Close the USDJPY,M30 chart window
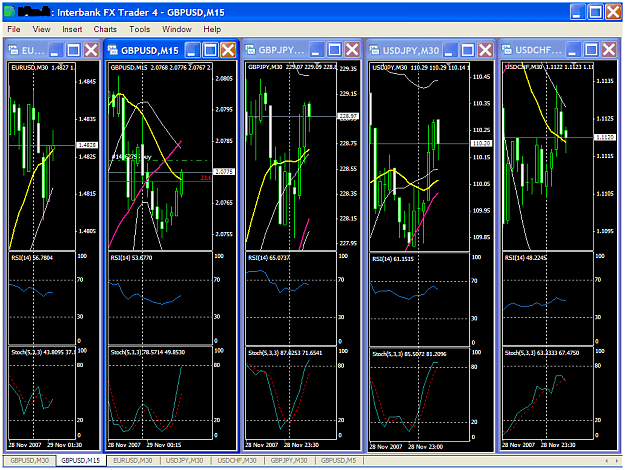Screen dimensions: 625x470 [x=485, y=50]
